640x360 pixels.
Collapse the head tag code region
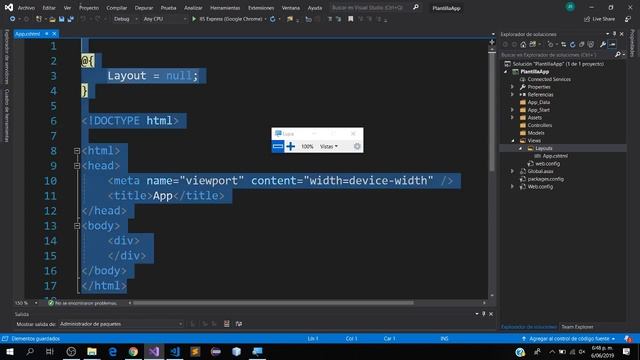point(77,166)
